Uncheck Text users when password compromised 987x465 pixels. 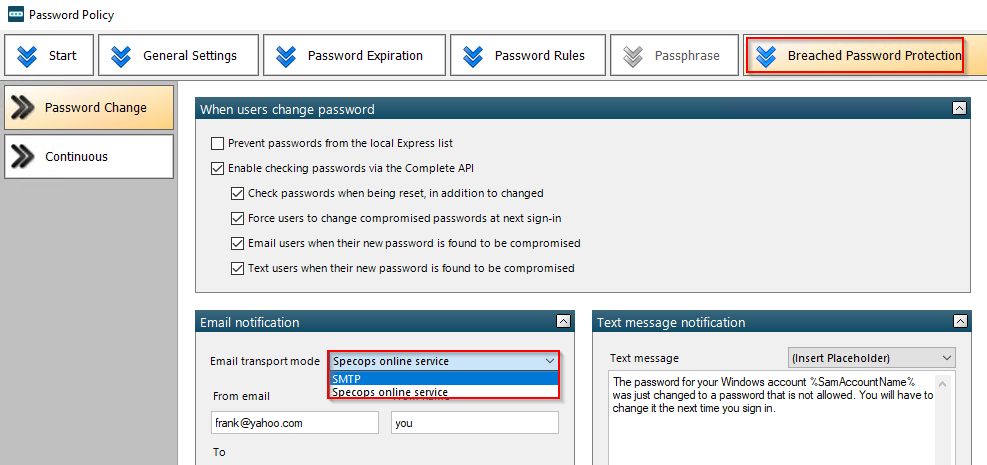pos(237,269)
